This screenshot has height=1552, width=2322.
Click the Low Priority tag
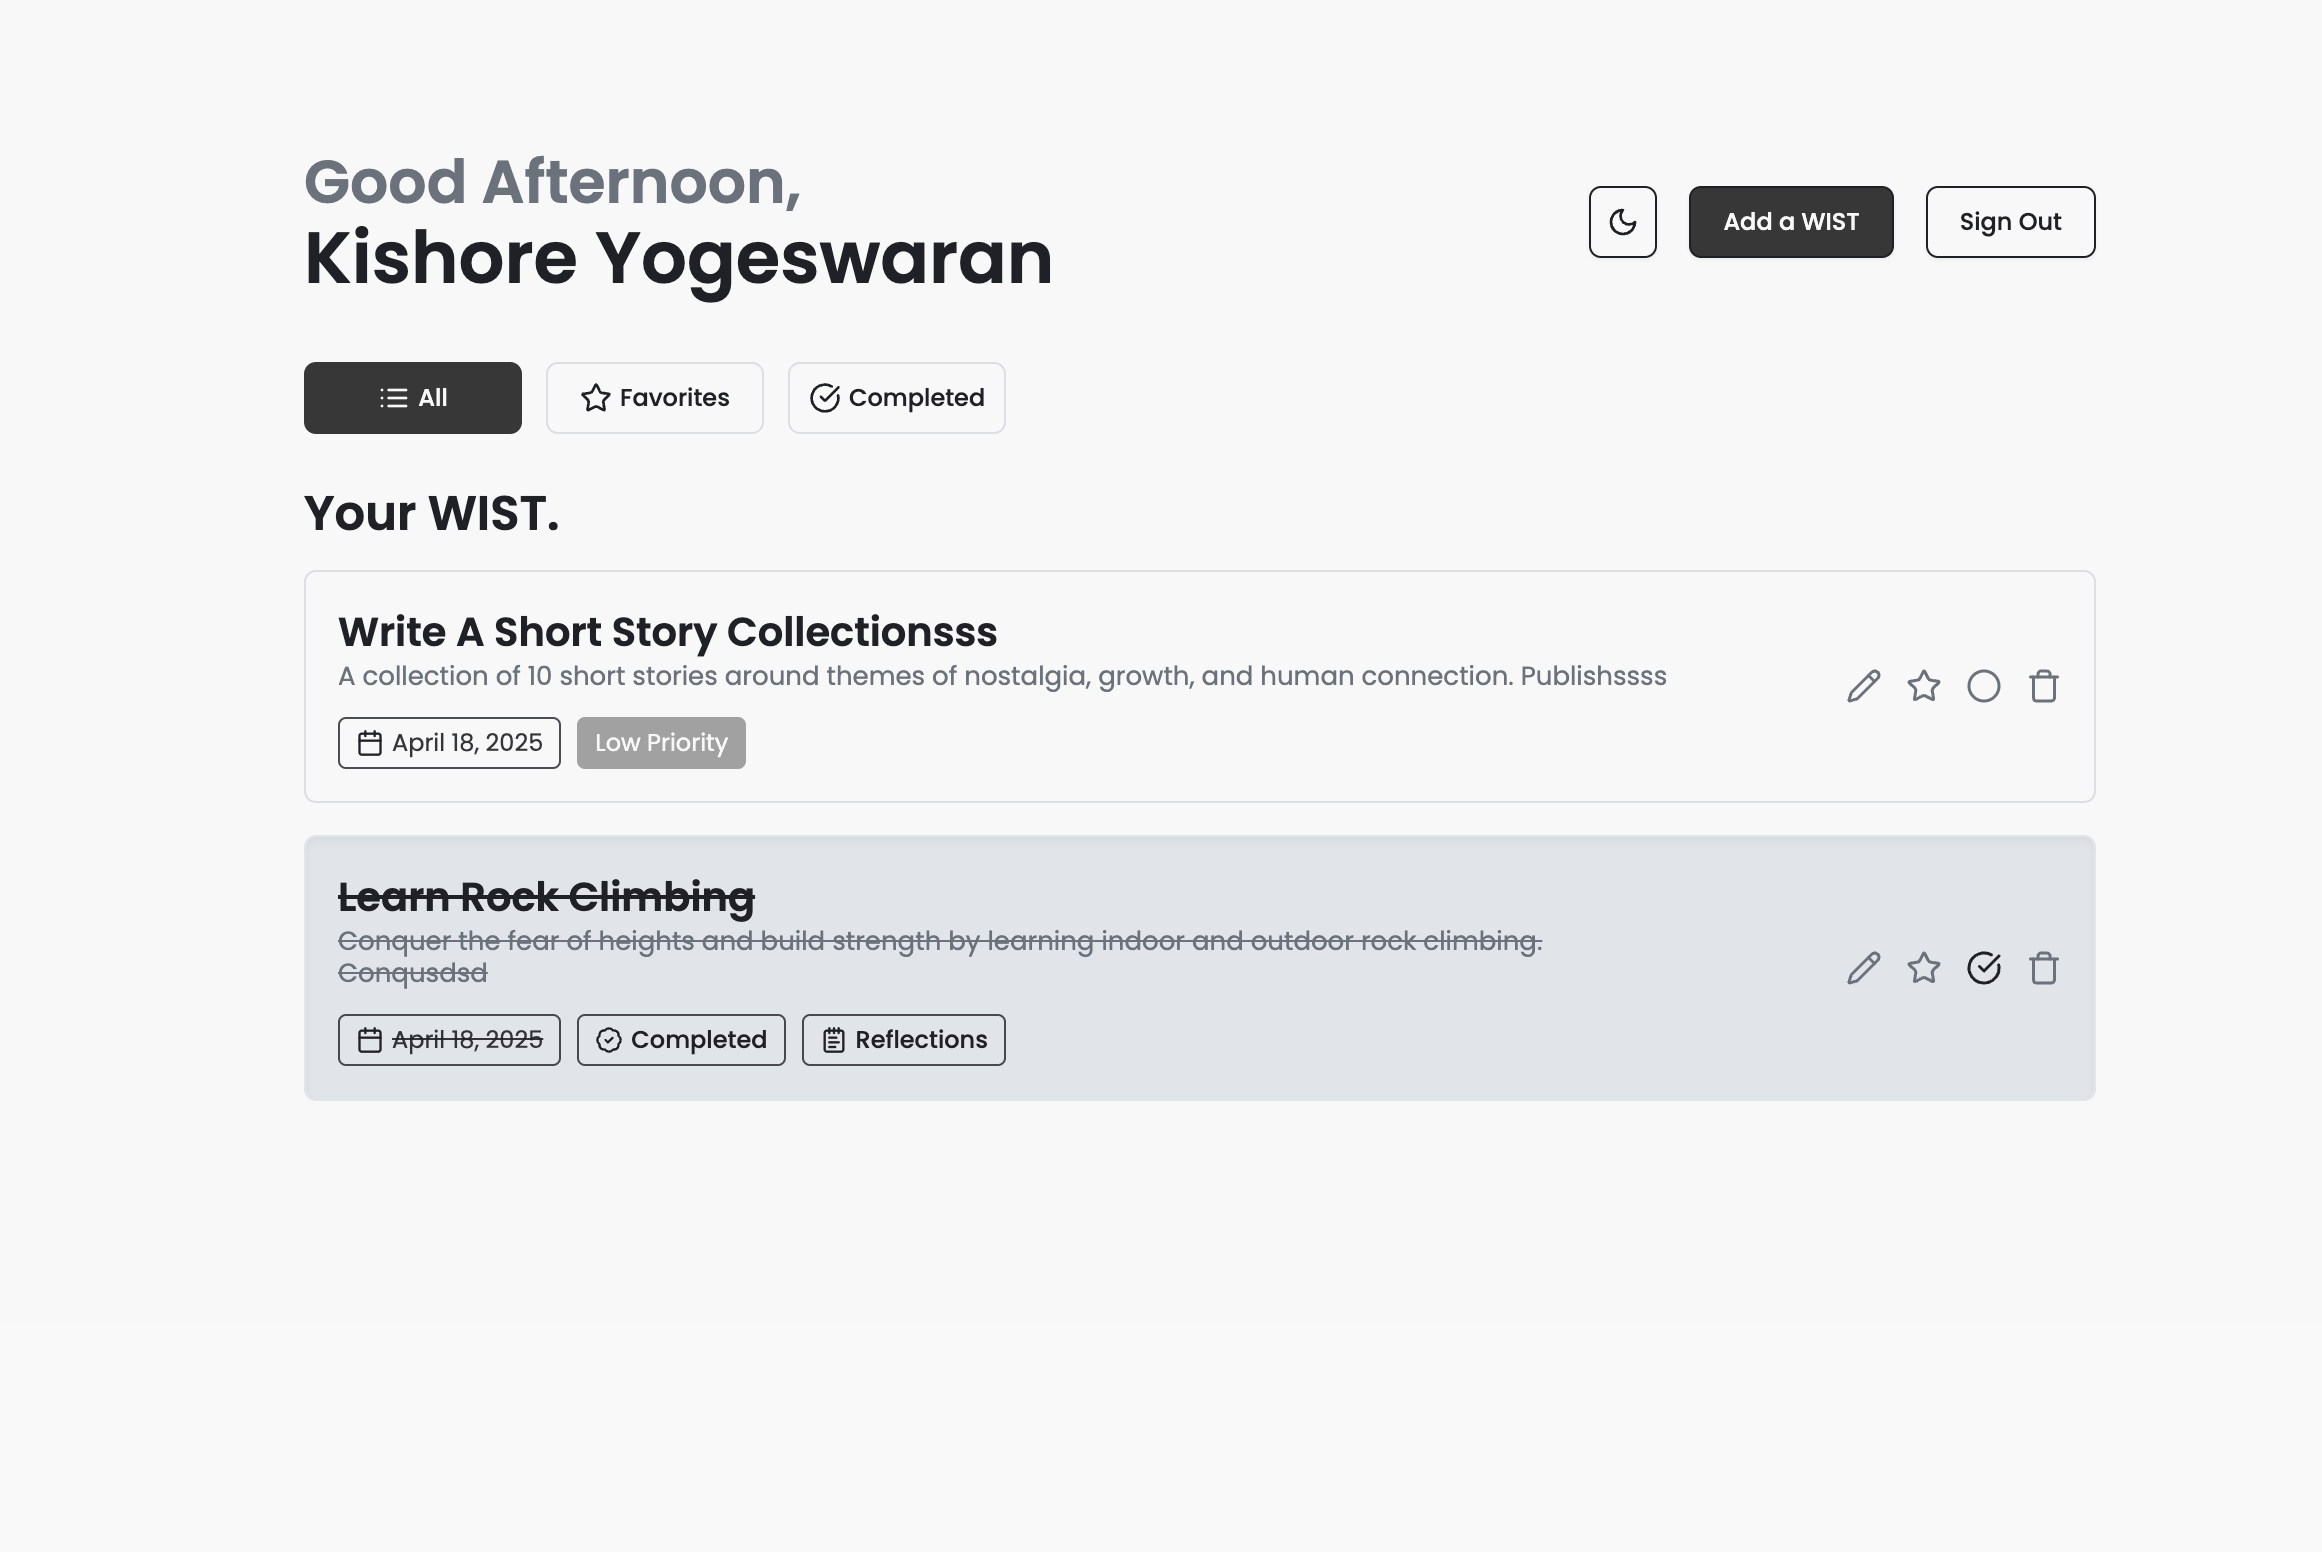[661, 743]
